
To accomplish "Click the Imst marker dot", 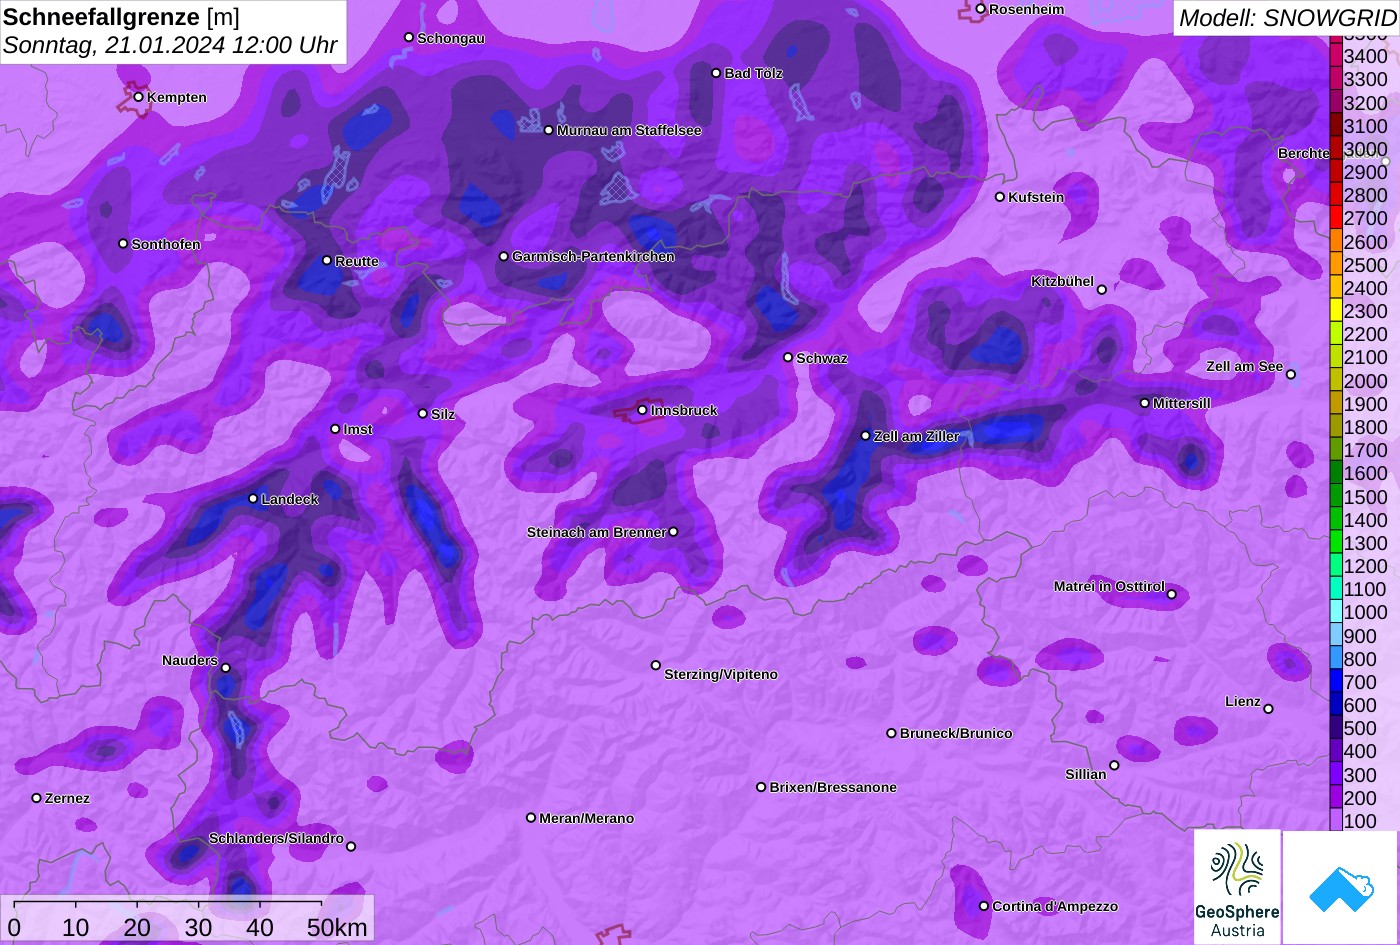I will (x=335, y=429).
